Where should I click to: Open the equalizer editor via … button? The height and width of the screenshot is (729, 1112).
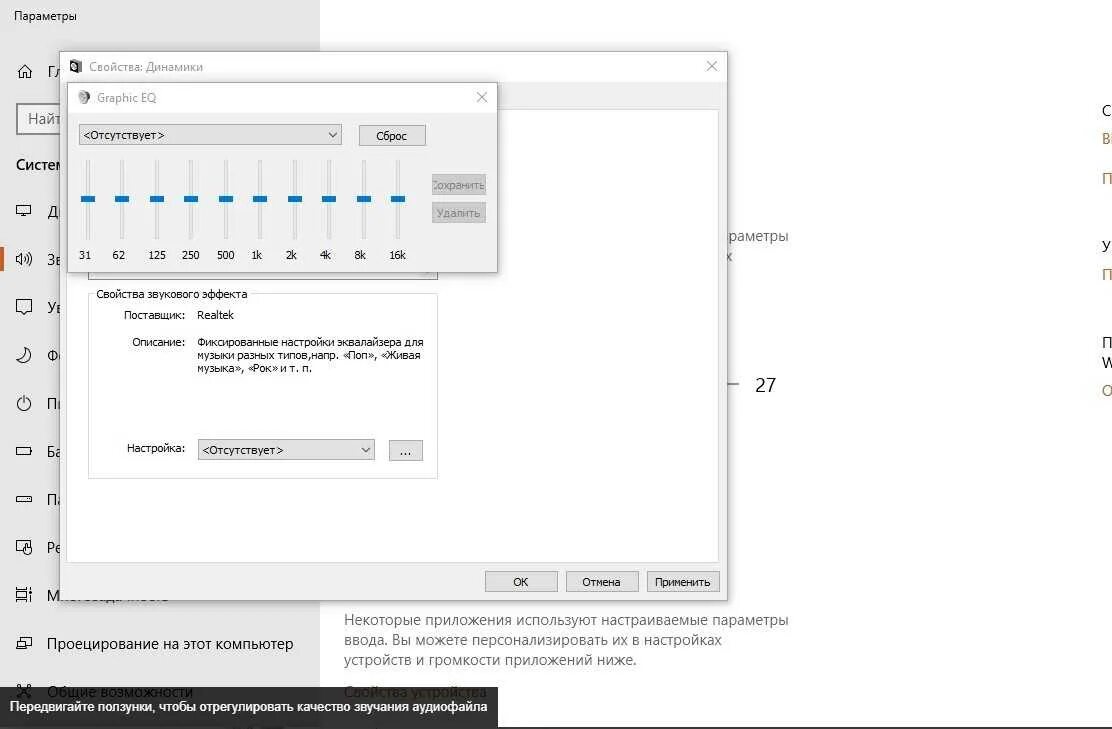click(406, 450)
